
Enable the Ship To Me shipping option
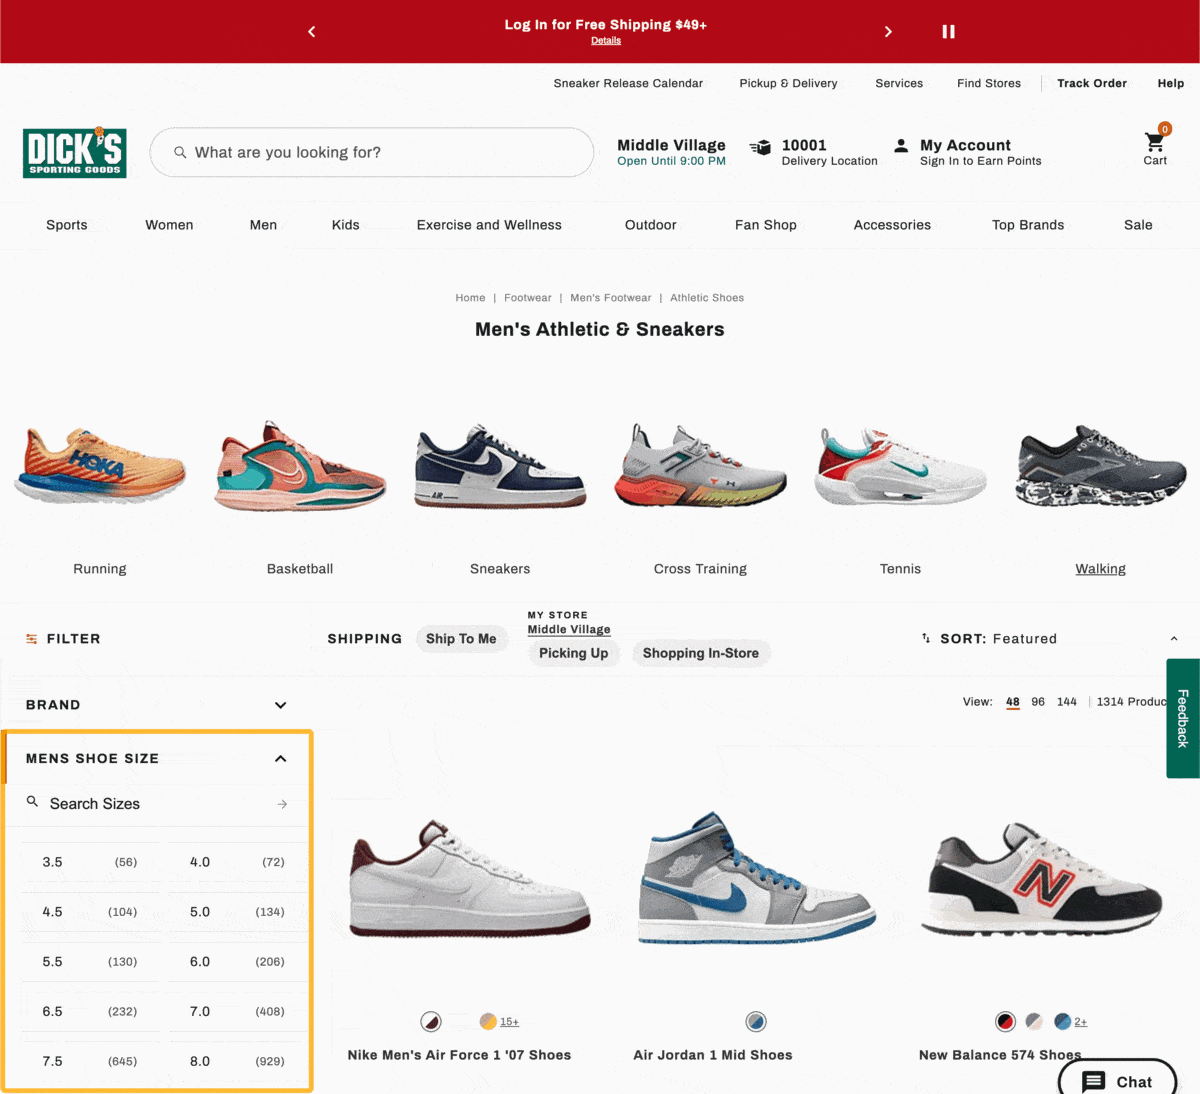tap(462, 638)
